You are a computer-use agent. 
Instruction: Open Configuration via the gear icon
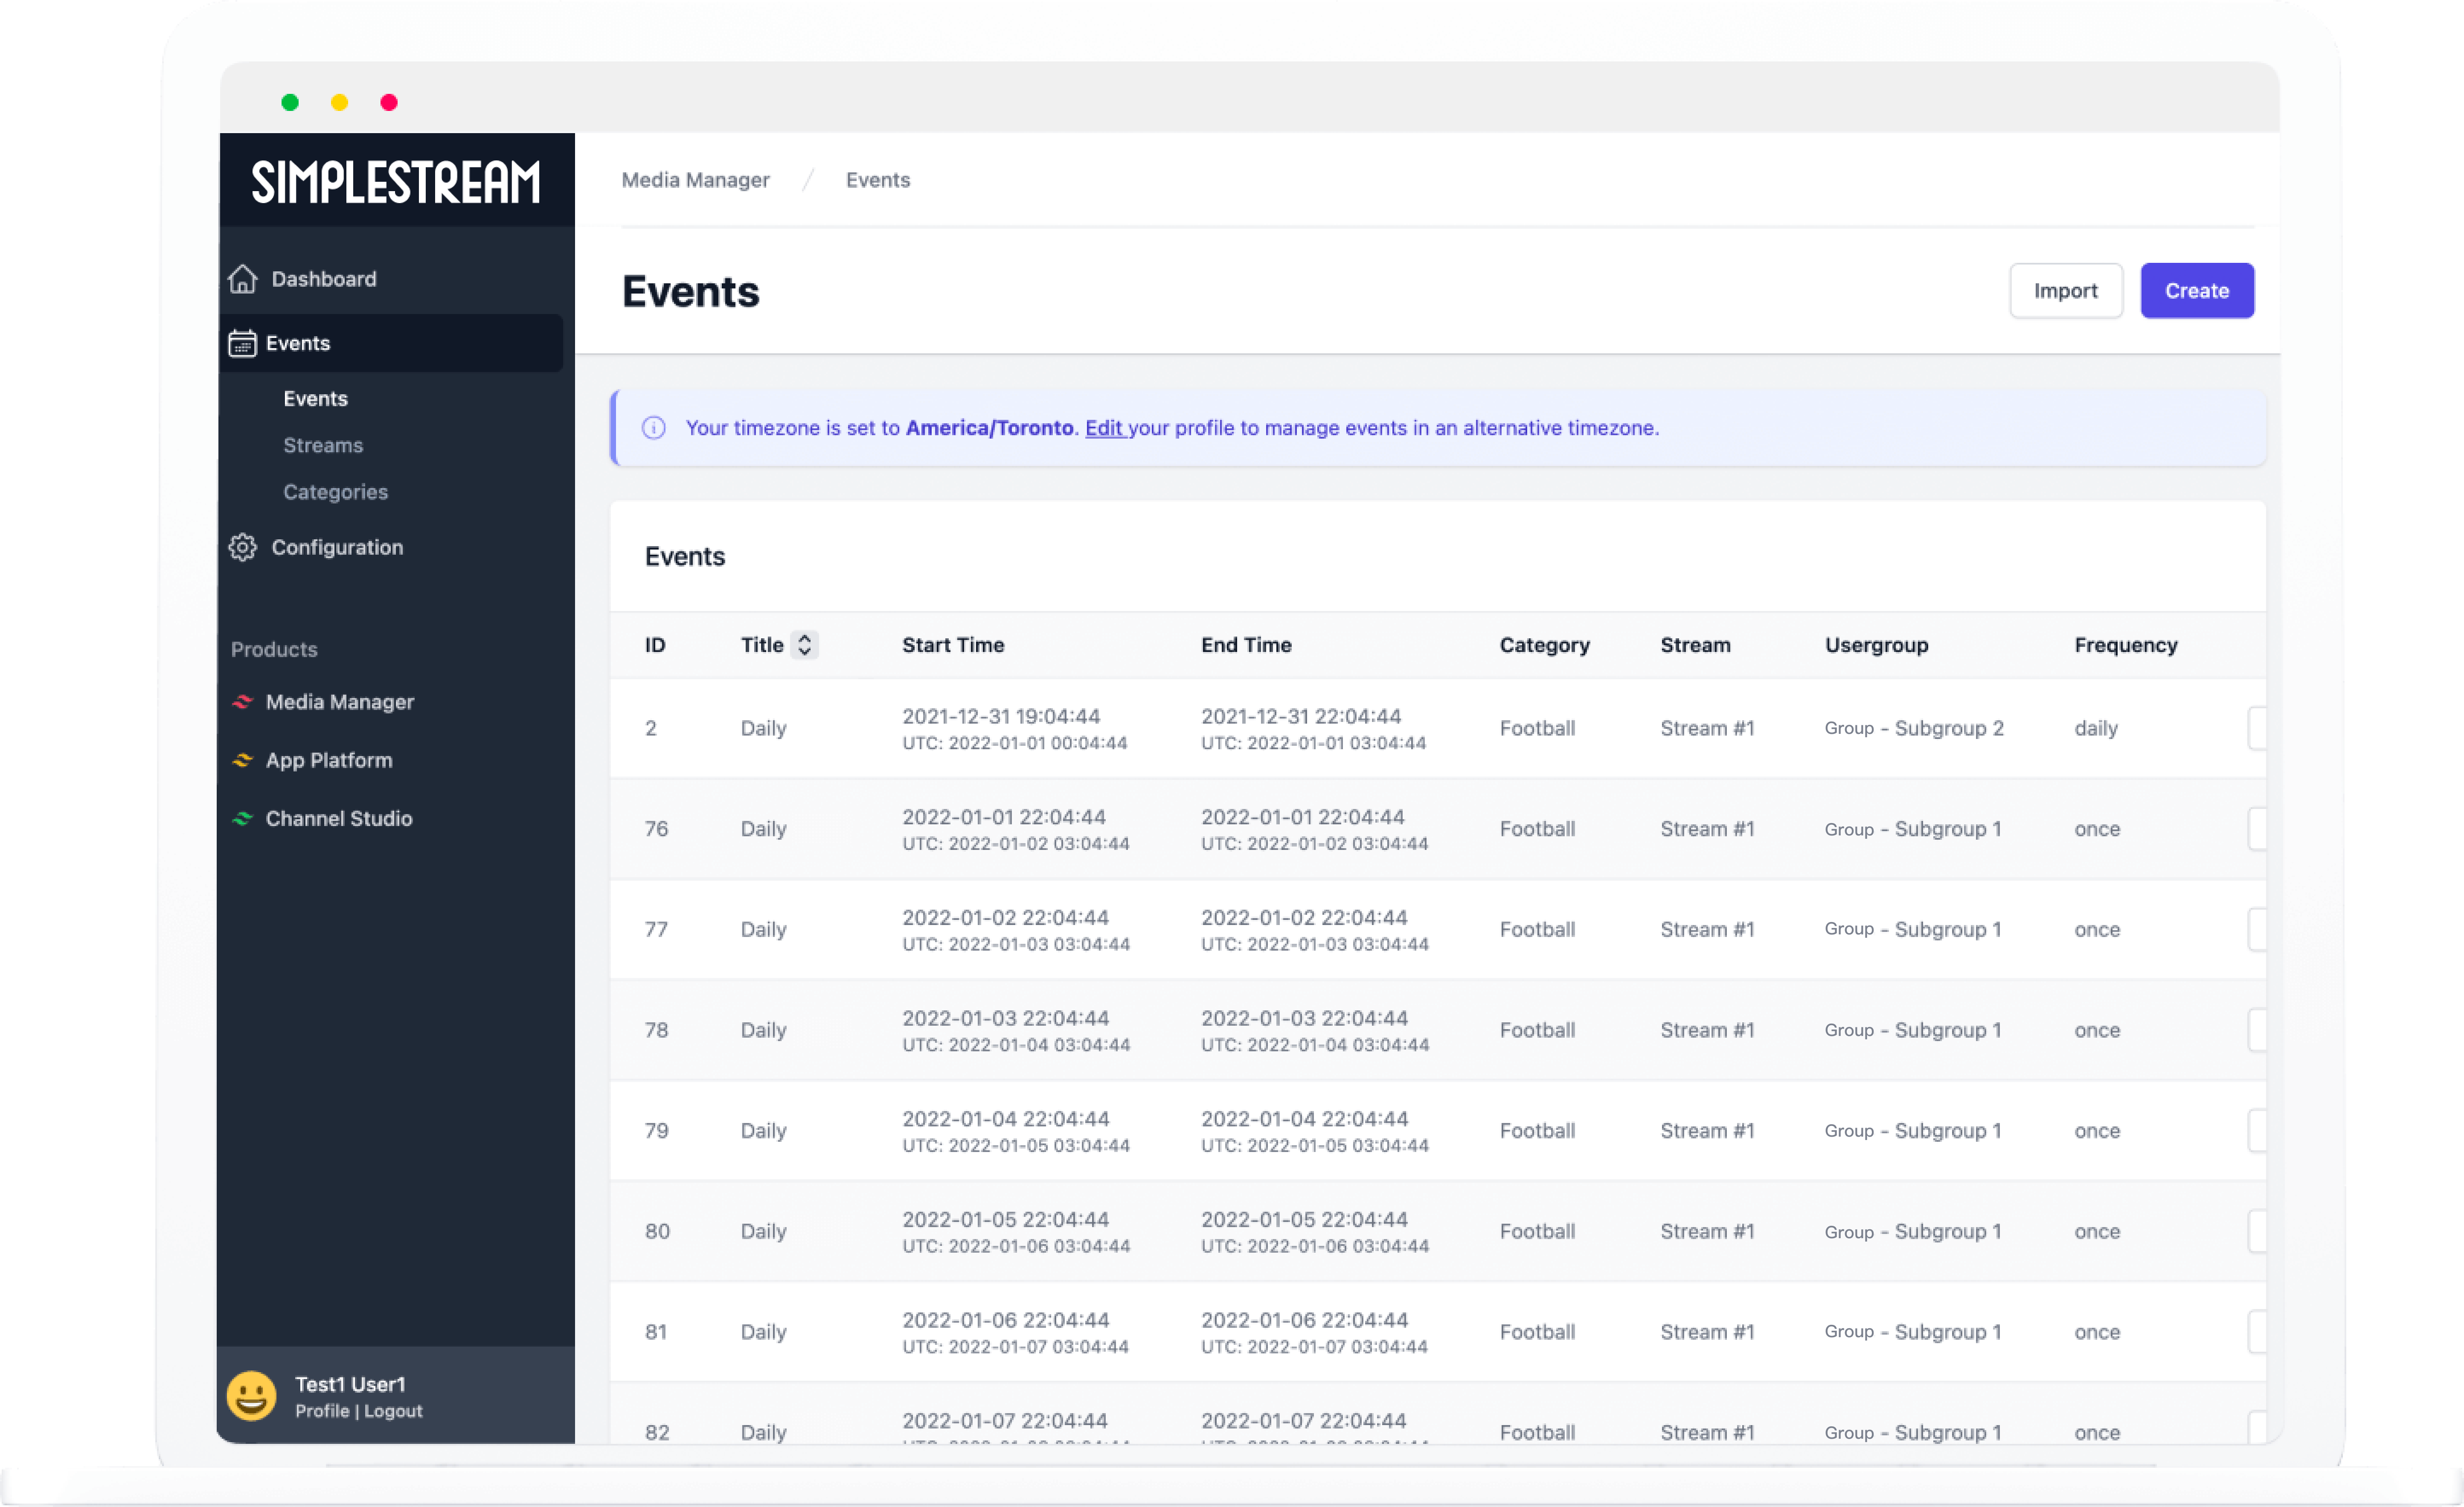241,547
